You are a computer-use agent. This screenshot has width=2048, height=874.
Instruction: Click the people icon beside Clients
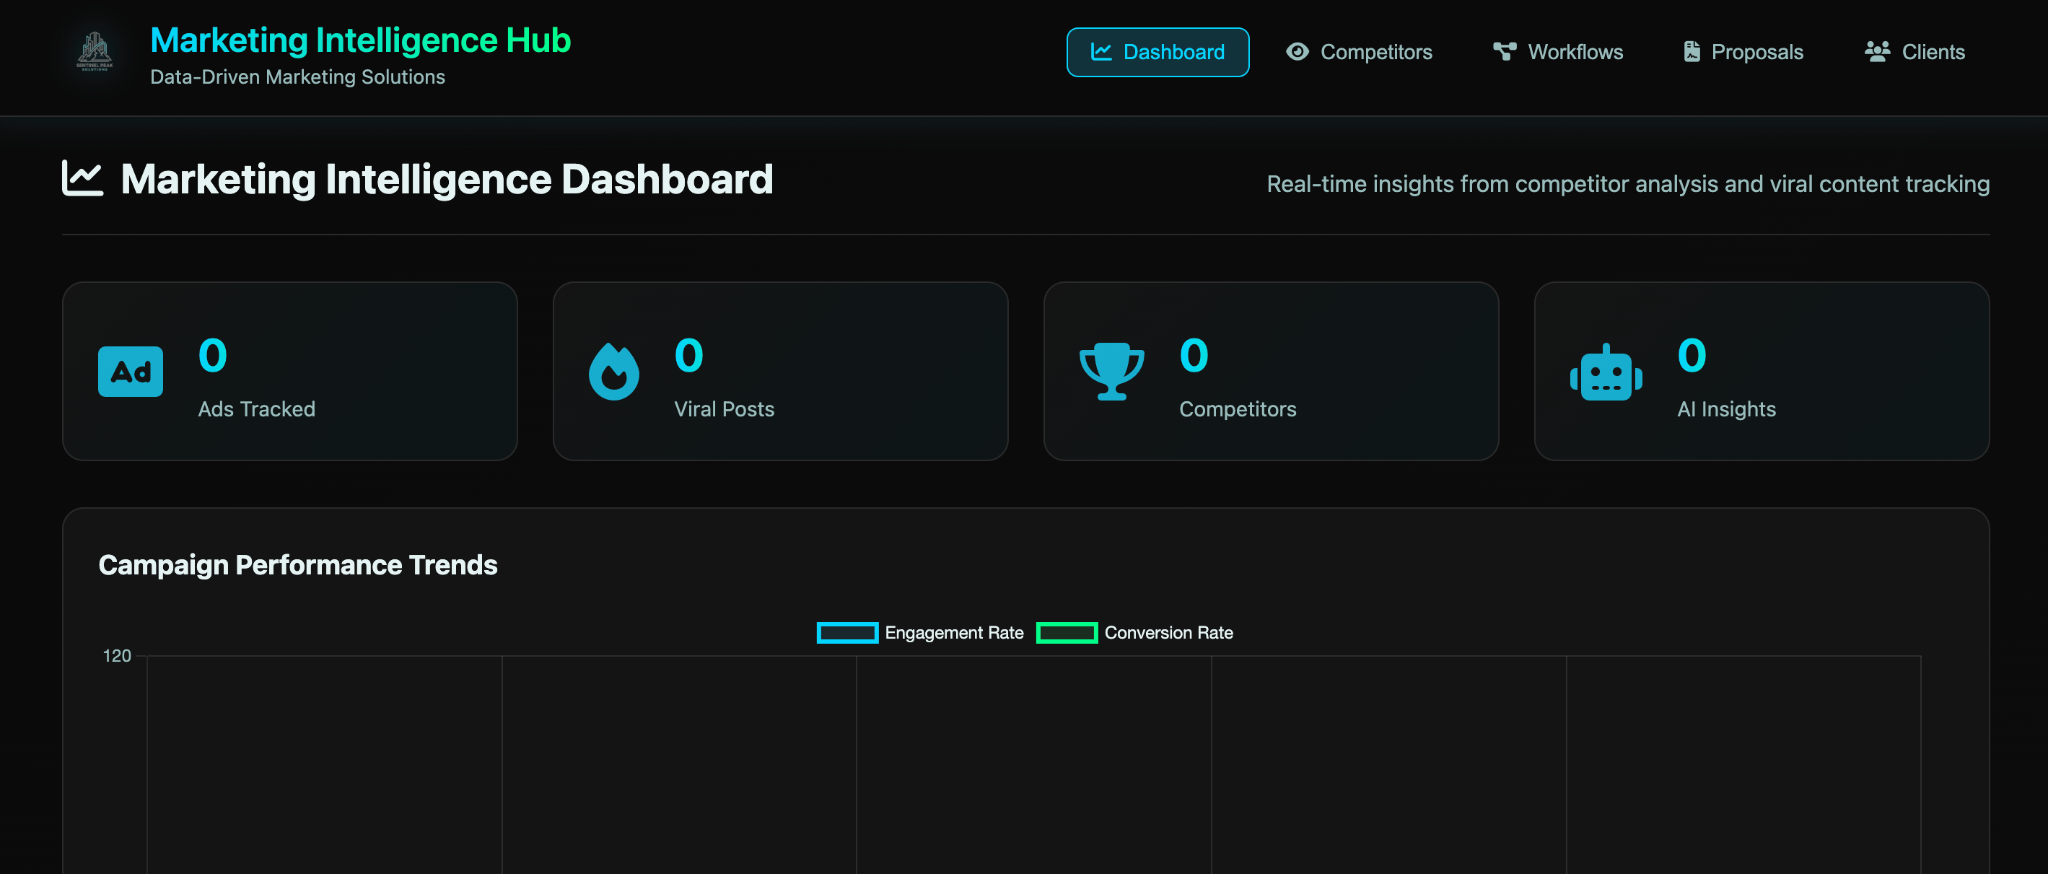(x=1877, y=52)
